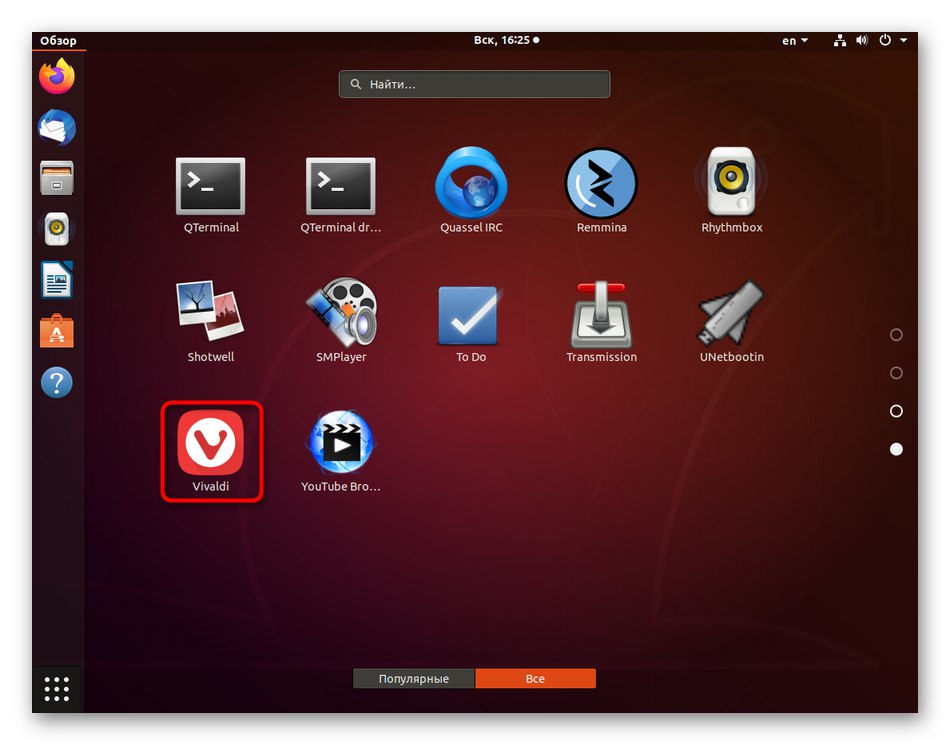This screenshot has width=950, height=745.
Task: Expand the system menu arrow
Action: coord(903,41)
